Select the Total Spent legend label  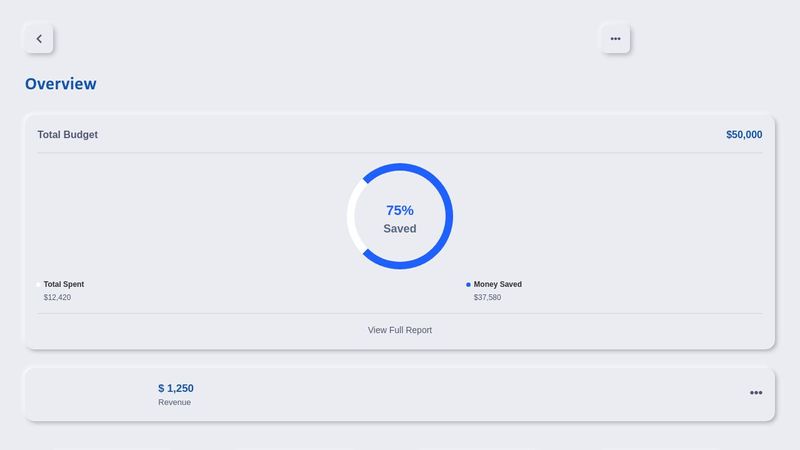[x=64, y=285]
